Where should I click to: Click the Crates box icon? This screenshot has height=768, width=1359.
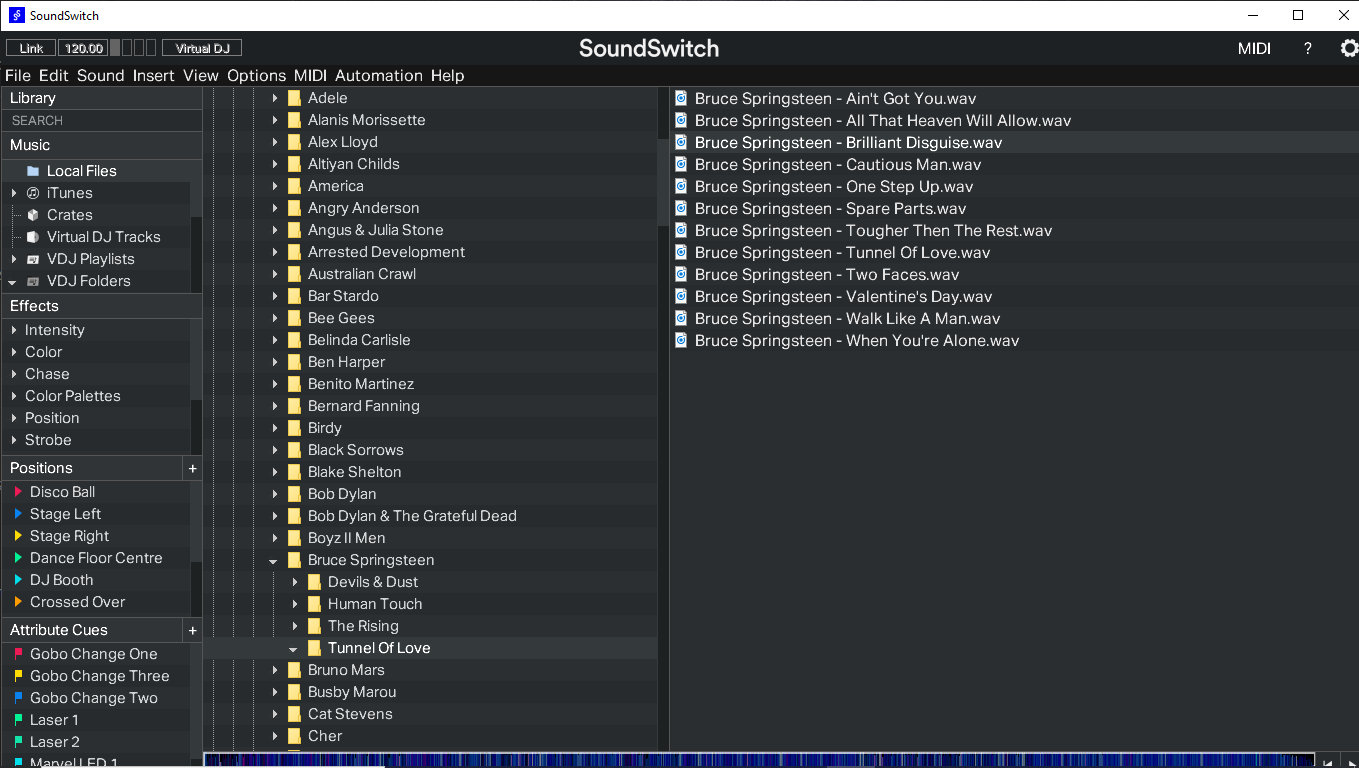(x=33, y=215)
